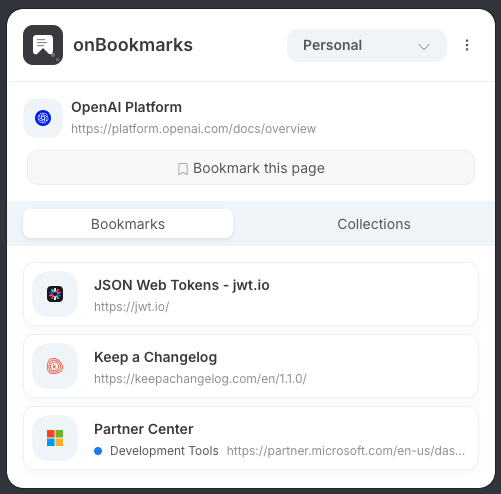Click the keepachangelog.com/en/1.1.0/ URL text
Screen dimensions: 501x494
tap(200, 379)
